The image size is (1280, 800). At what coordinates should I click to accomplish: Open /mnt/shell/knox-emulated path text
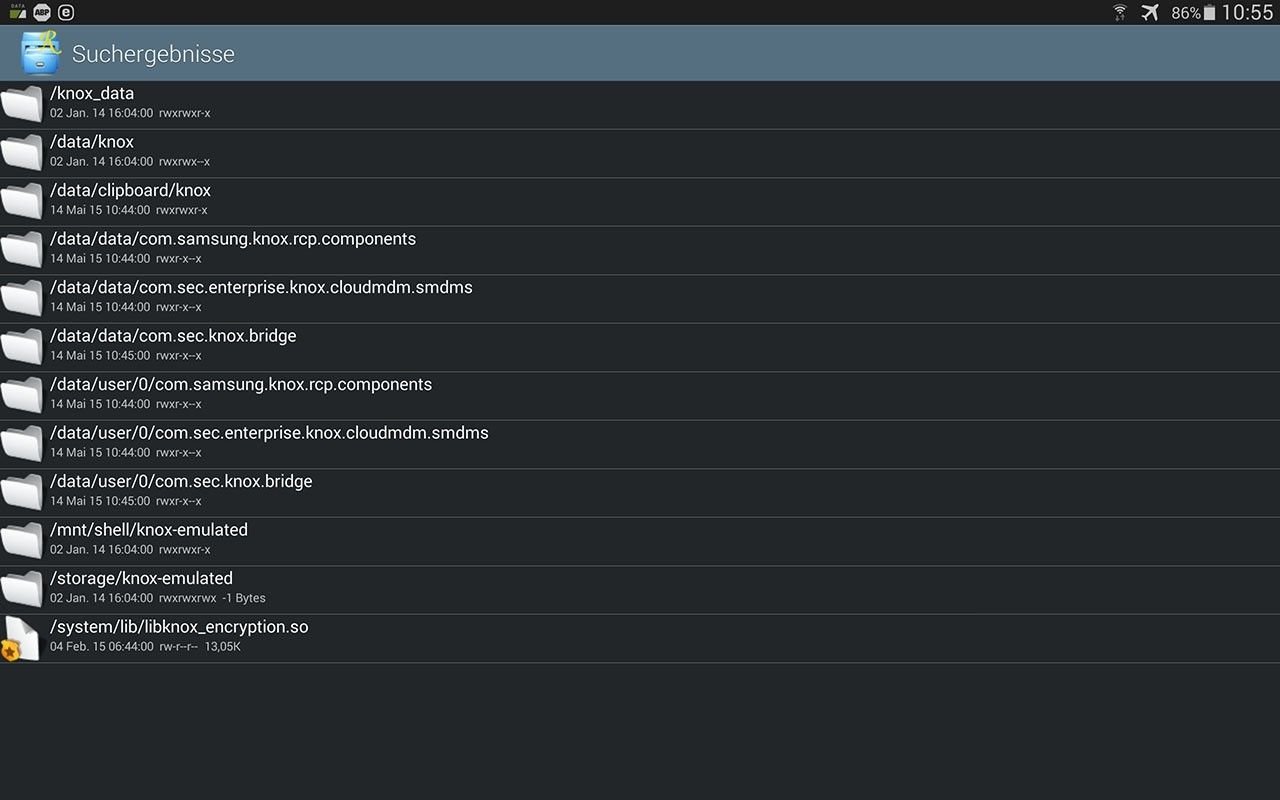point(149,530)
